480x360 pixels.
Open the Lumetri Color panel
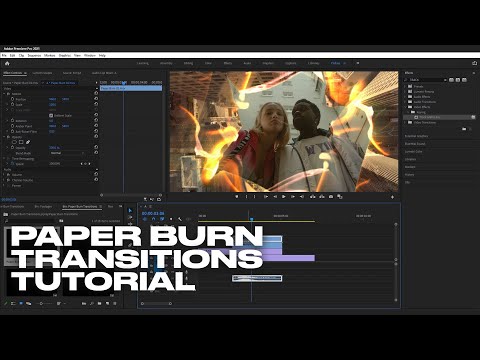tap(413, 151)
